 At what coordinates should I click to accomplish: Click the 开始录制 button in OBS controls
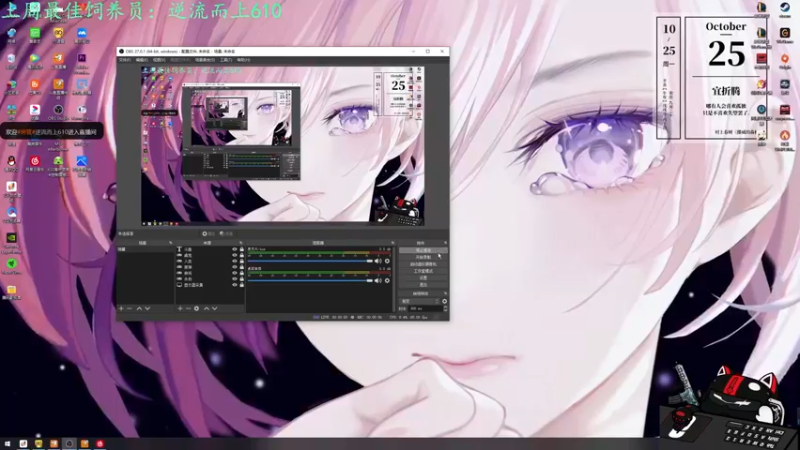click(x=423, y=258)
